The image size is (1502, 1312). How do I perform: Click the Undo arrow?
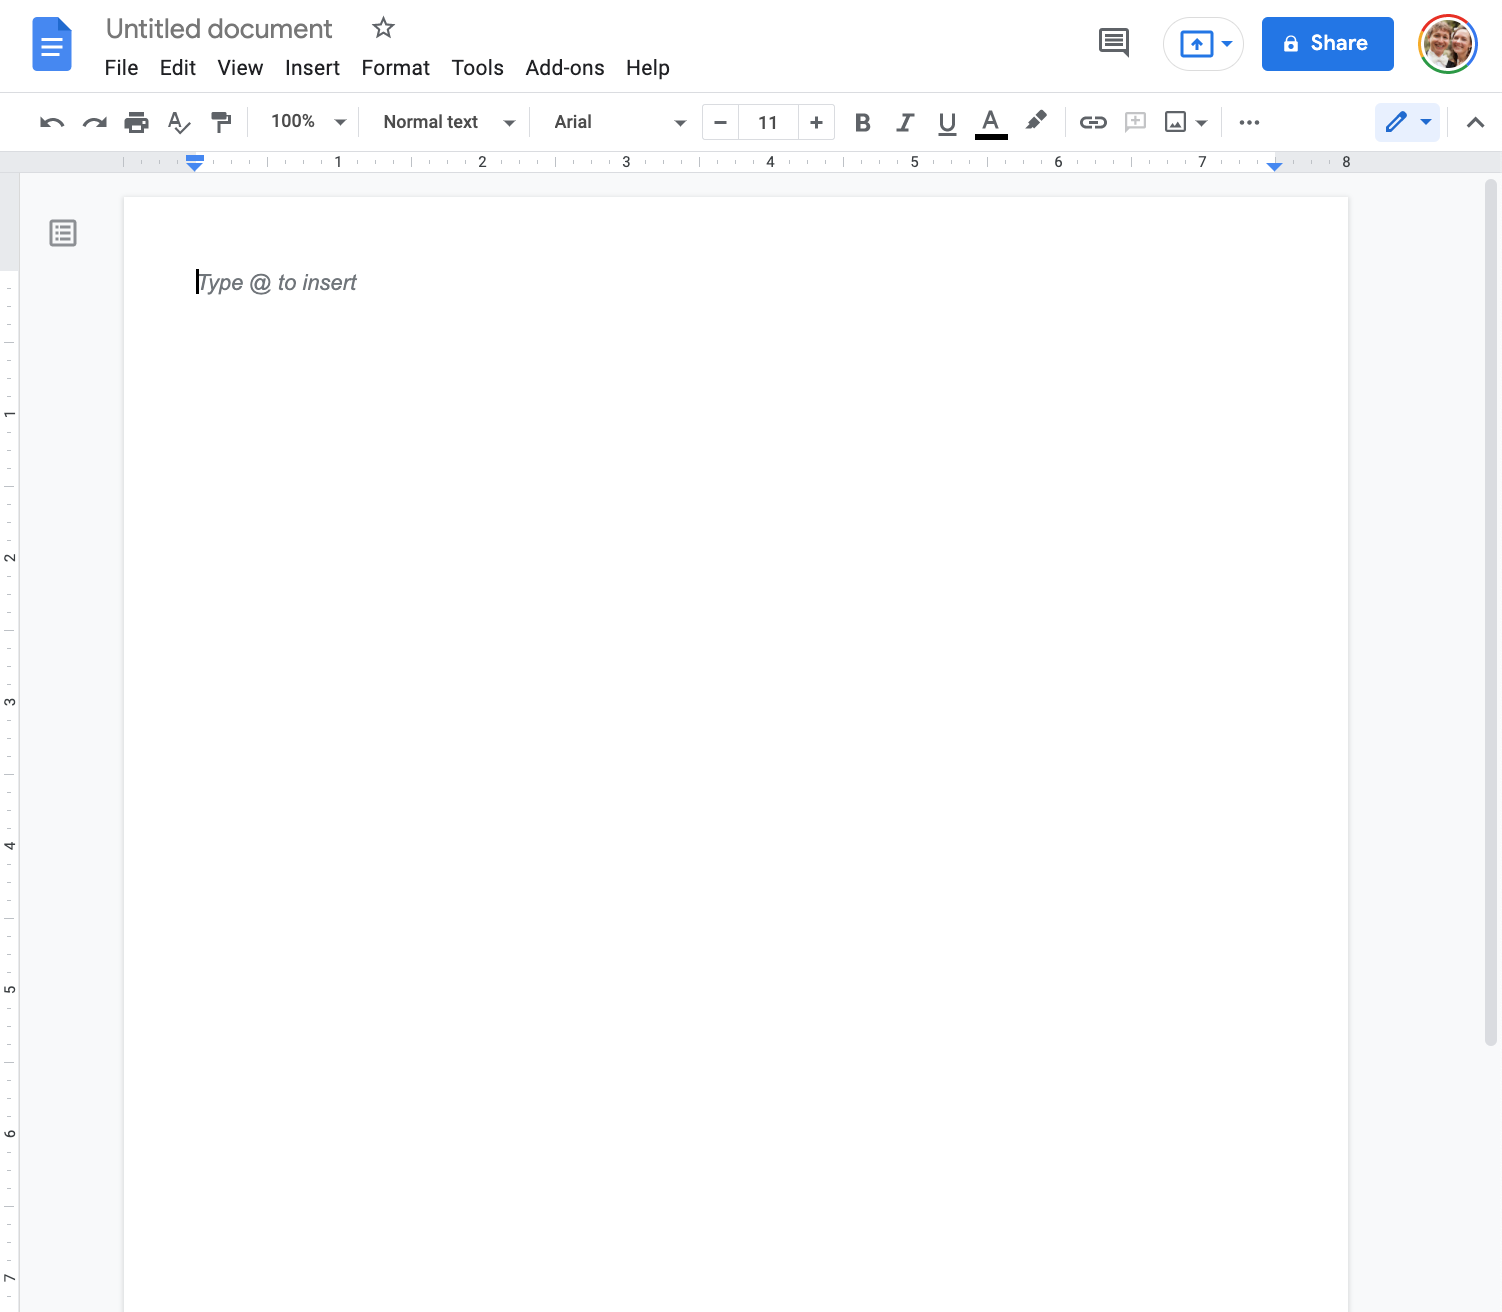tap(52, 122)
